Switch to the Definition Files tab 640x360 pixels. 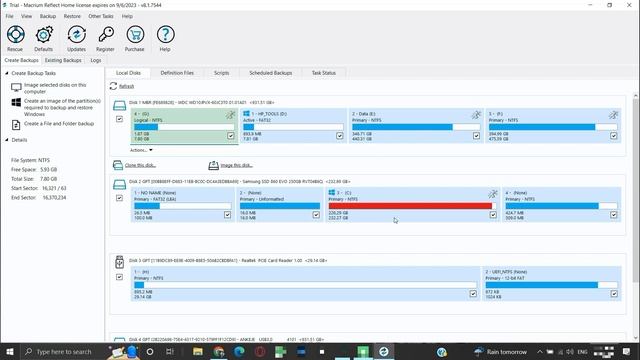coord(177,73)
